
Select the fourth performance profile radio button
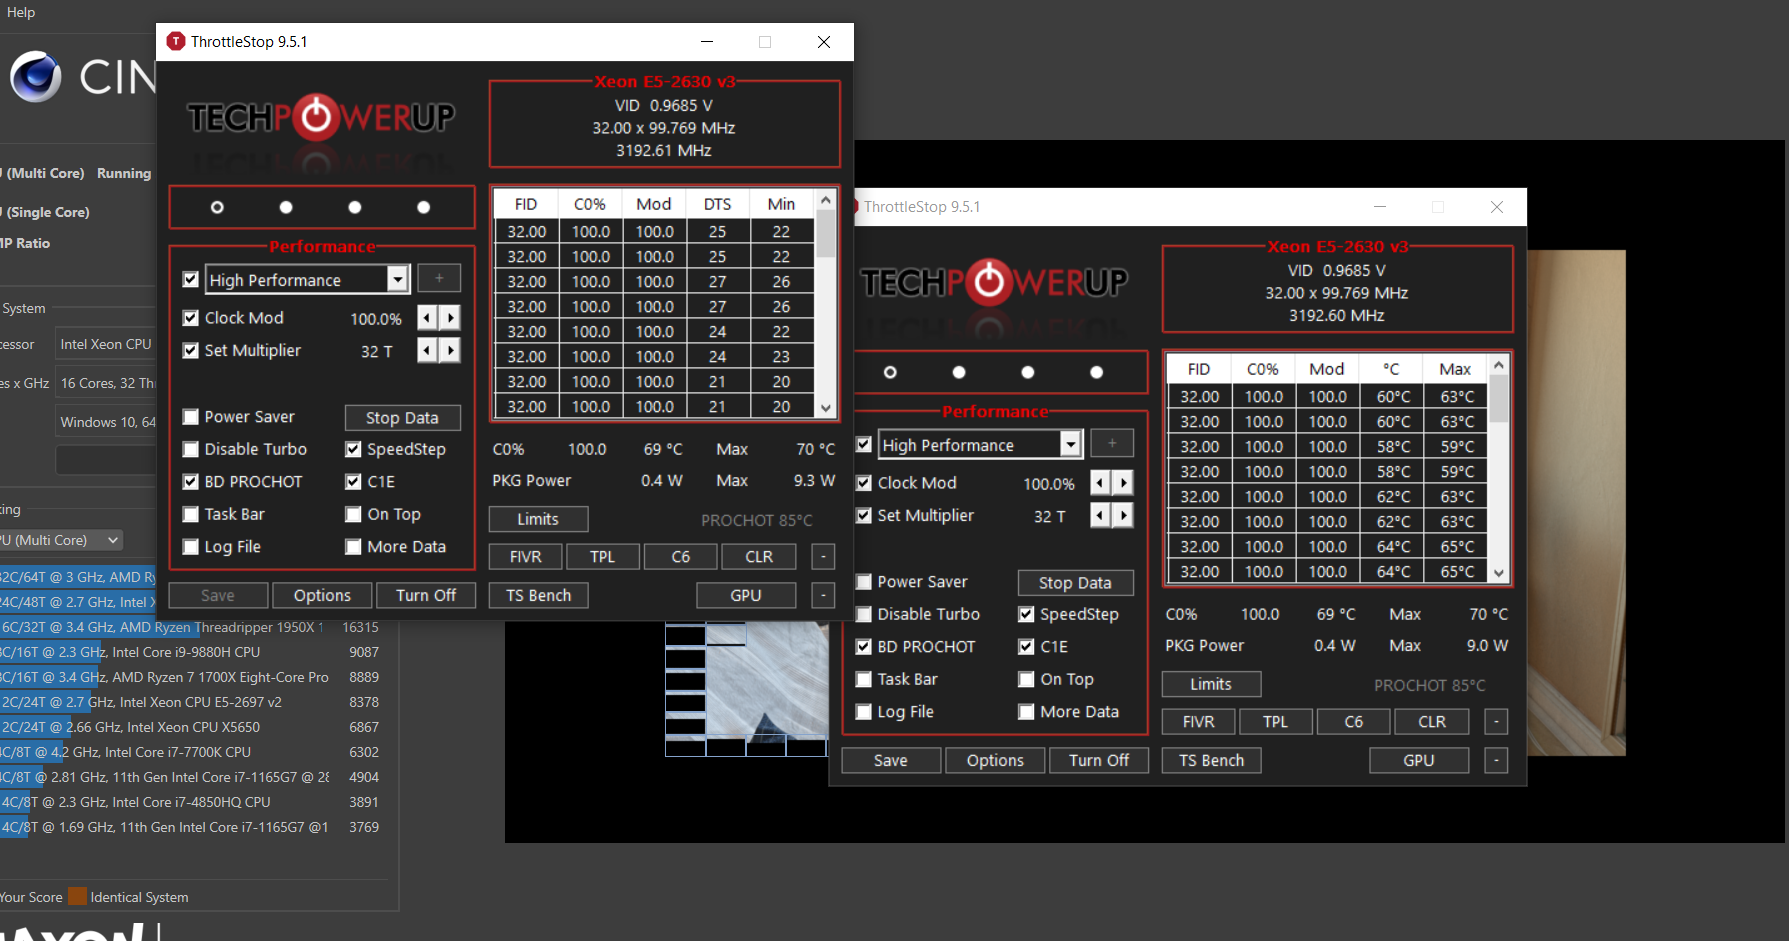click(x=423, y=207)
